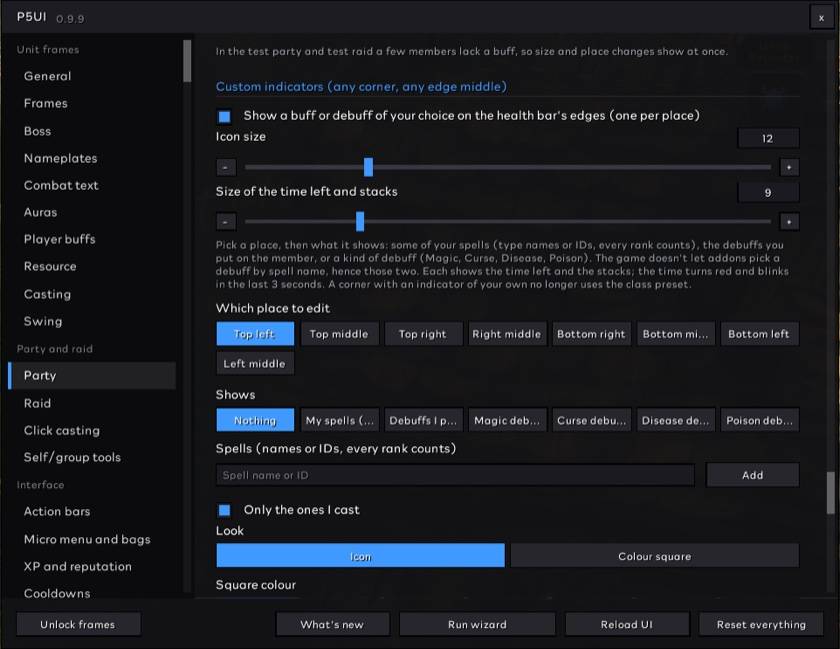Open the What's new panel
This screenshot has width=840, height=649.
coord(332,624)
